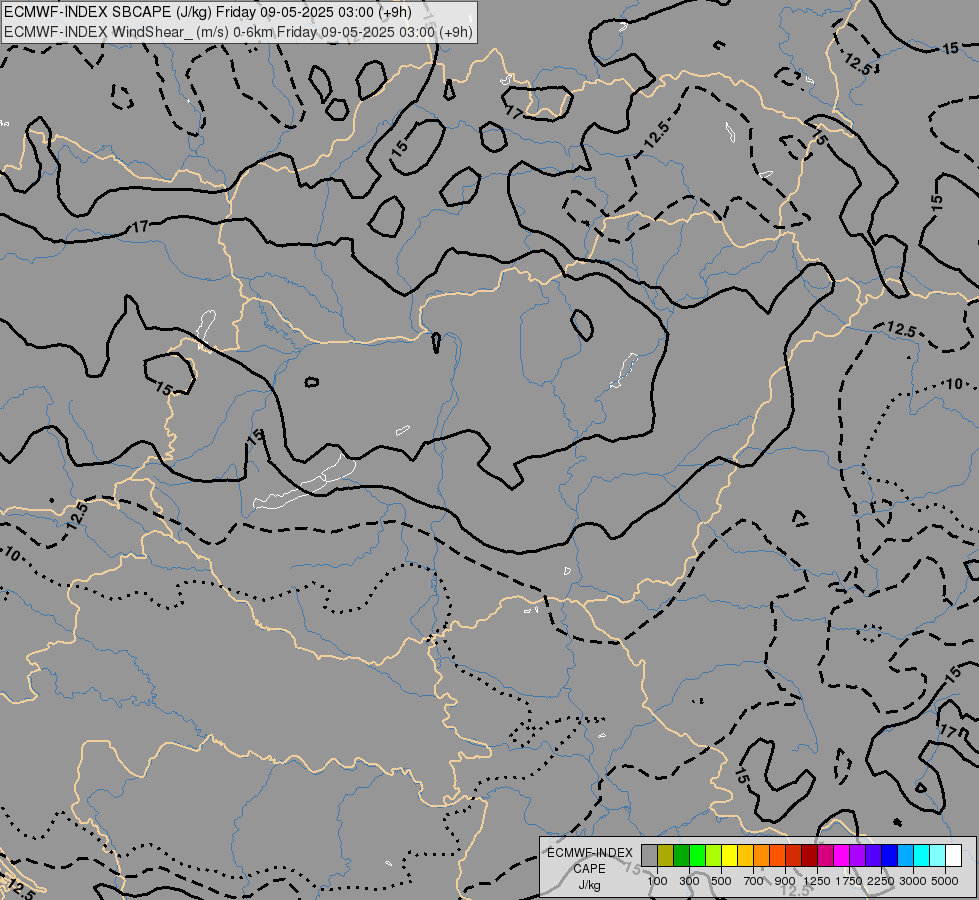Click the 3000 legend scale value

click(913, 881)
